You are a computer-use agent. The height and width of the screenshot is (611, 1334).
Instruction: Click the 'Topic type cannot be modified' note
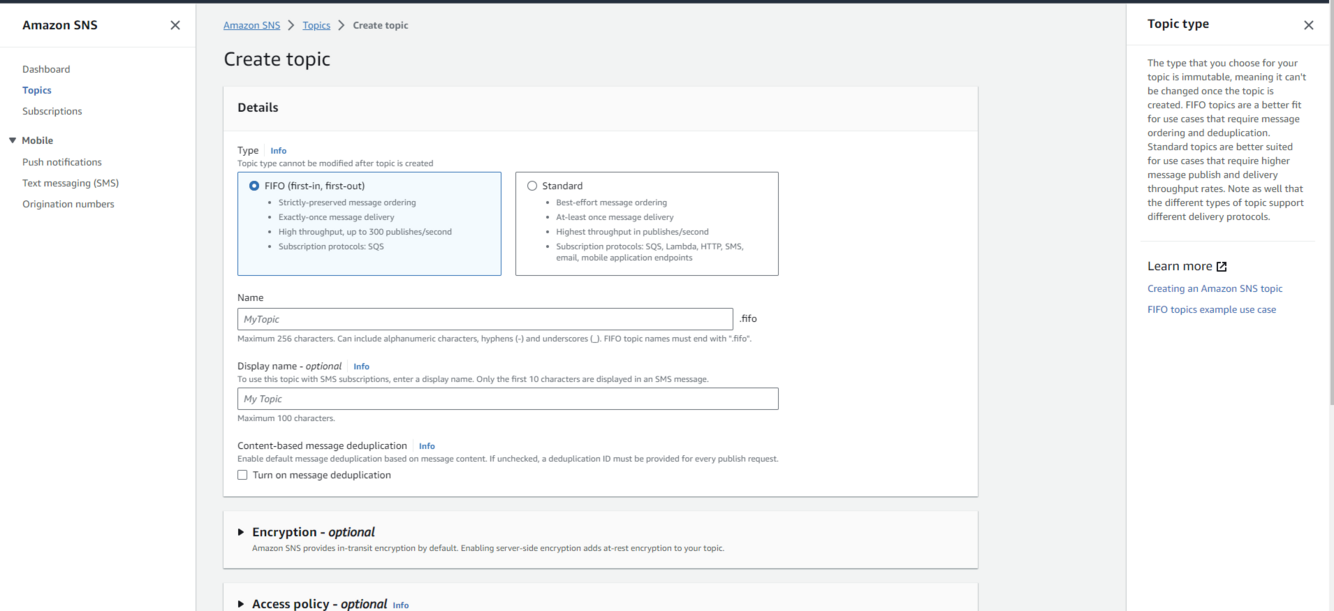click(x=335, y=164)
